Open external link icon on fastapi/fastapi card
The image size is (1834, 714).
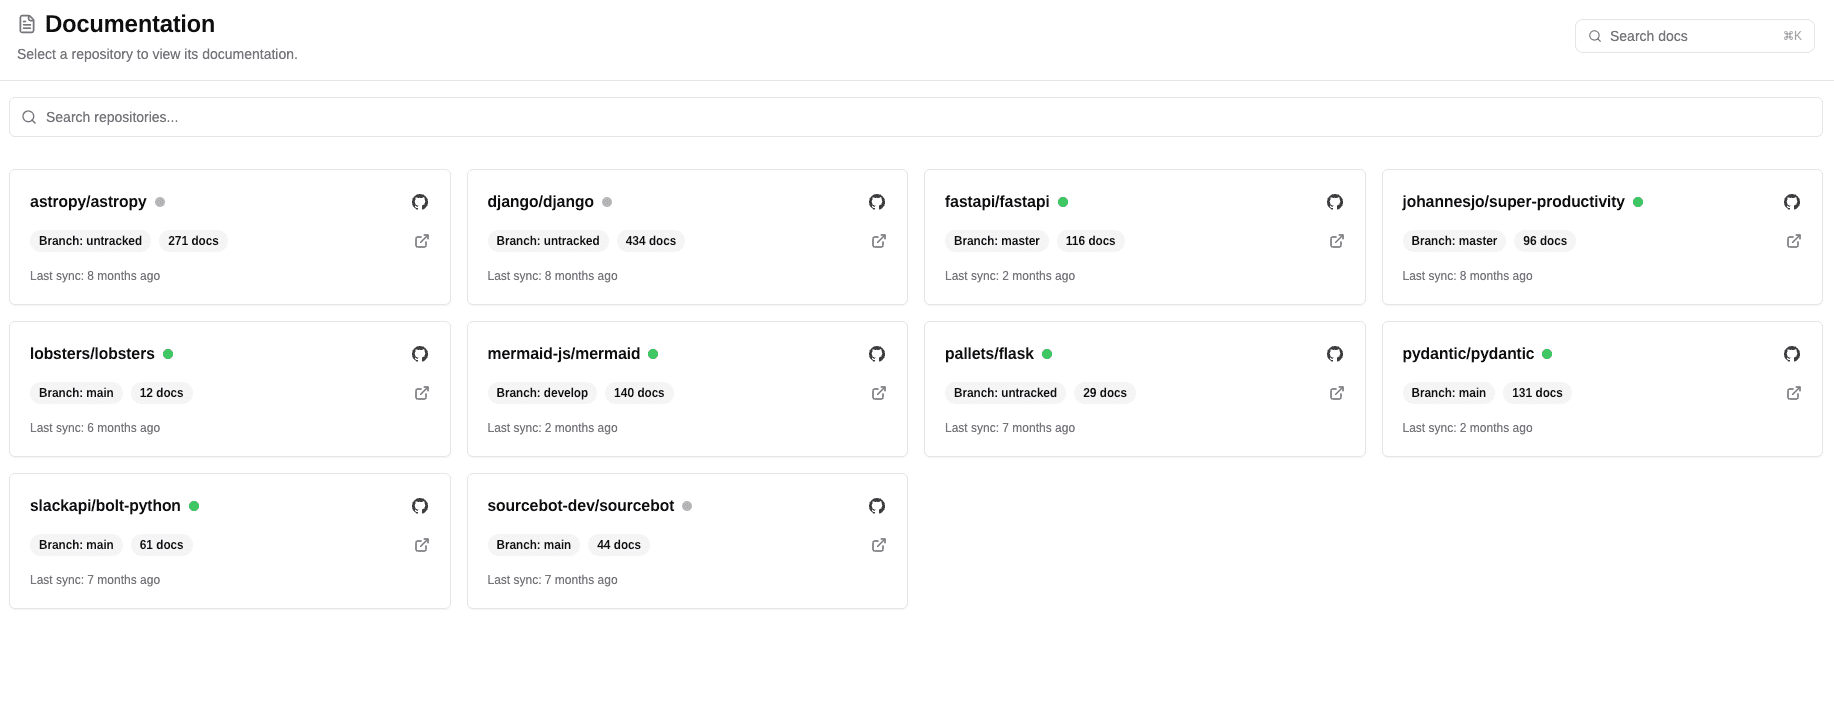[x=1337, y=241]
